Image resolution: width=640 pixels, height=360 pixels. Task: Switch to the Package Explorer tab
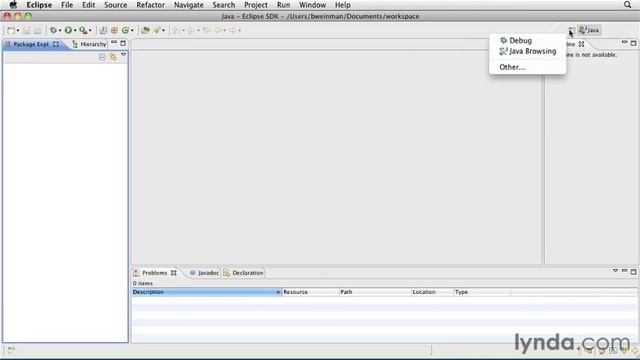32,44
